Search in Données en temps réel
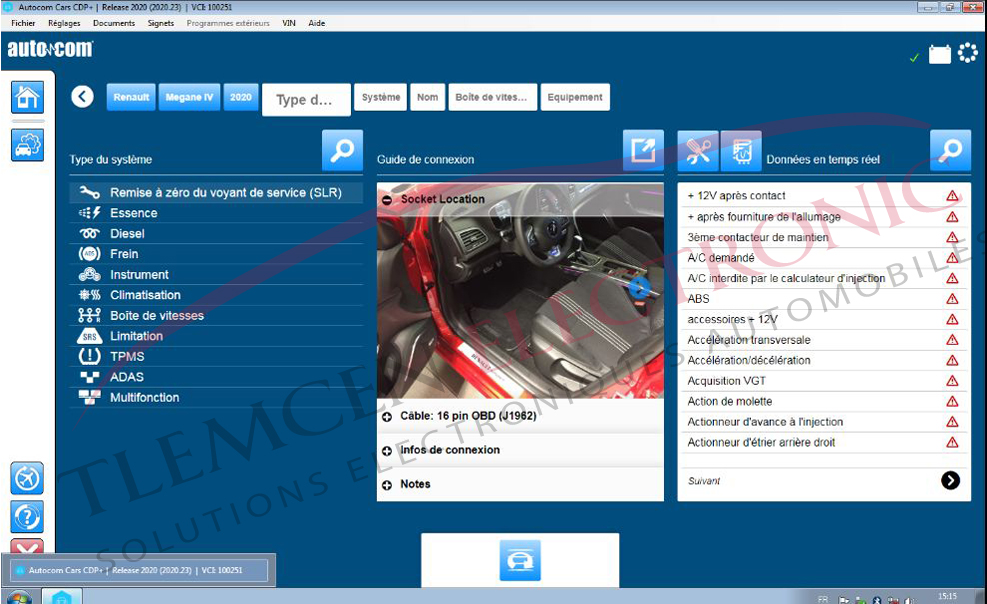This screenshot has width=987, height=604. click(x=950, y=150)
